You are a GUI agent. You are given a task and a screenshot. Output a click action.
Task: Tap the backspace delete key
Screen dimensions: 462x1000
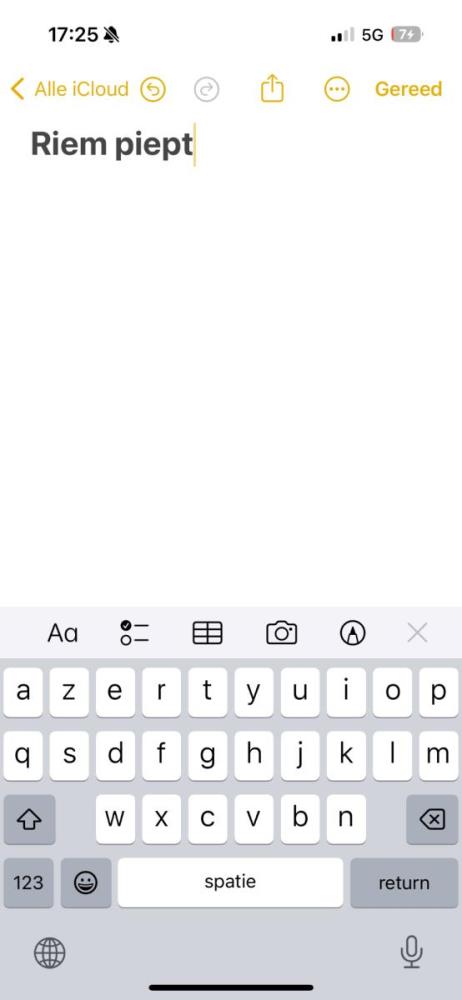(x=432, y=820)
